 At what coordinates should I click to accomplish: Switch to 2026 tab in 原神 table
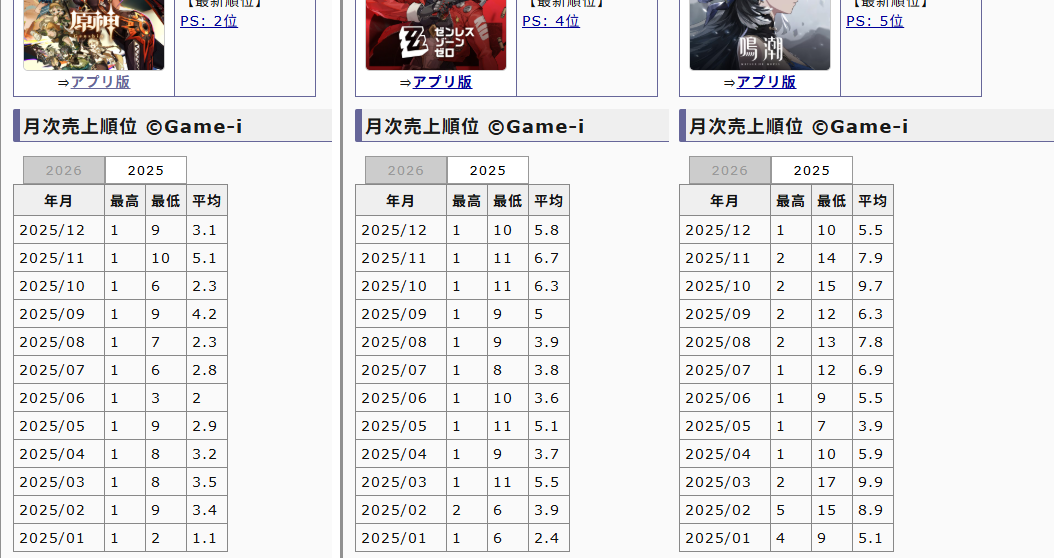tap(64, 171)
